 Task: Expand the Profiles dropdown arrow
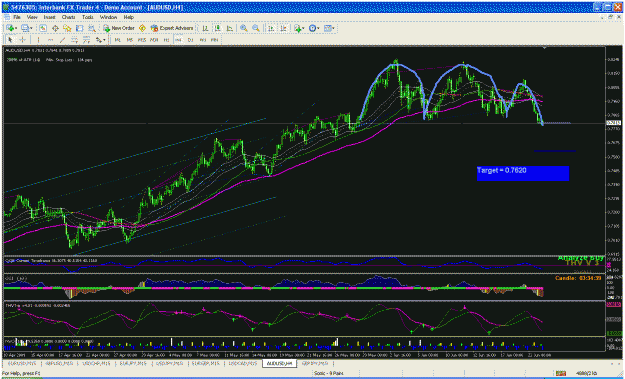[x=31, y=28]
